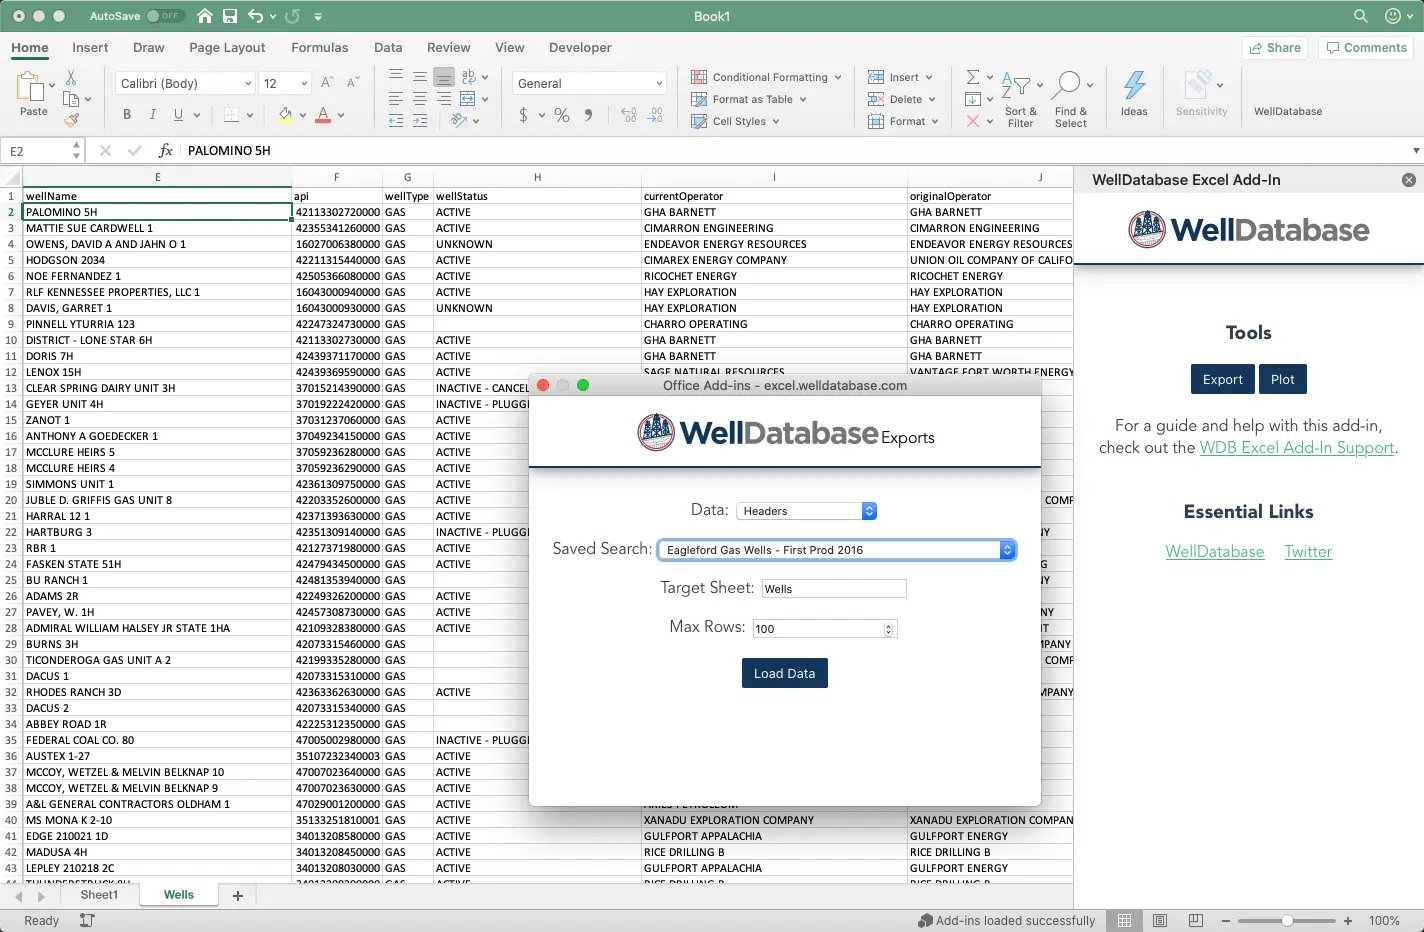Viewport: 1424px width, 932px height.
Task: Click the Max Rows stepper arrows
Action: pyautogui.click(x=889, y=629)
